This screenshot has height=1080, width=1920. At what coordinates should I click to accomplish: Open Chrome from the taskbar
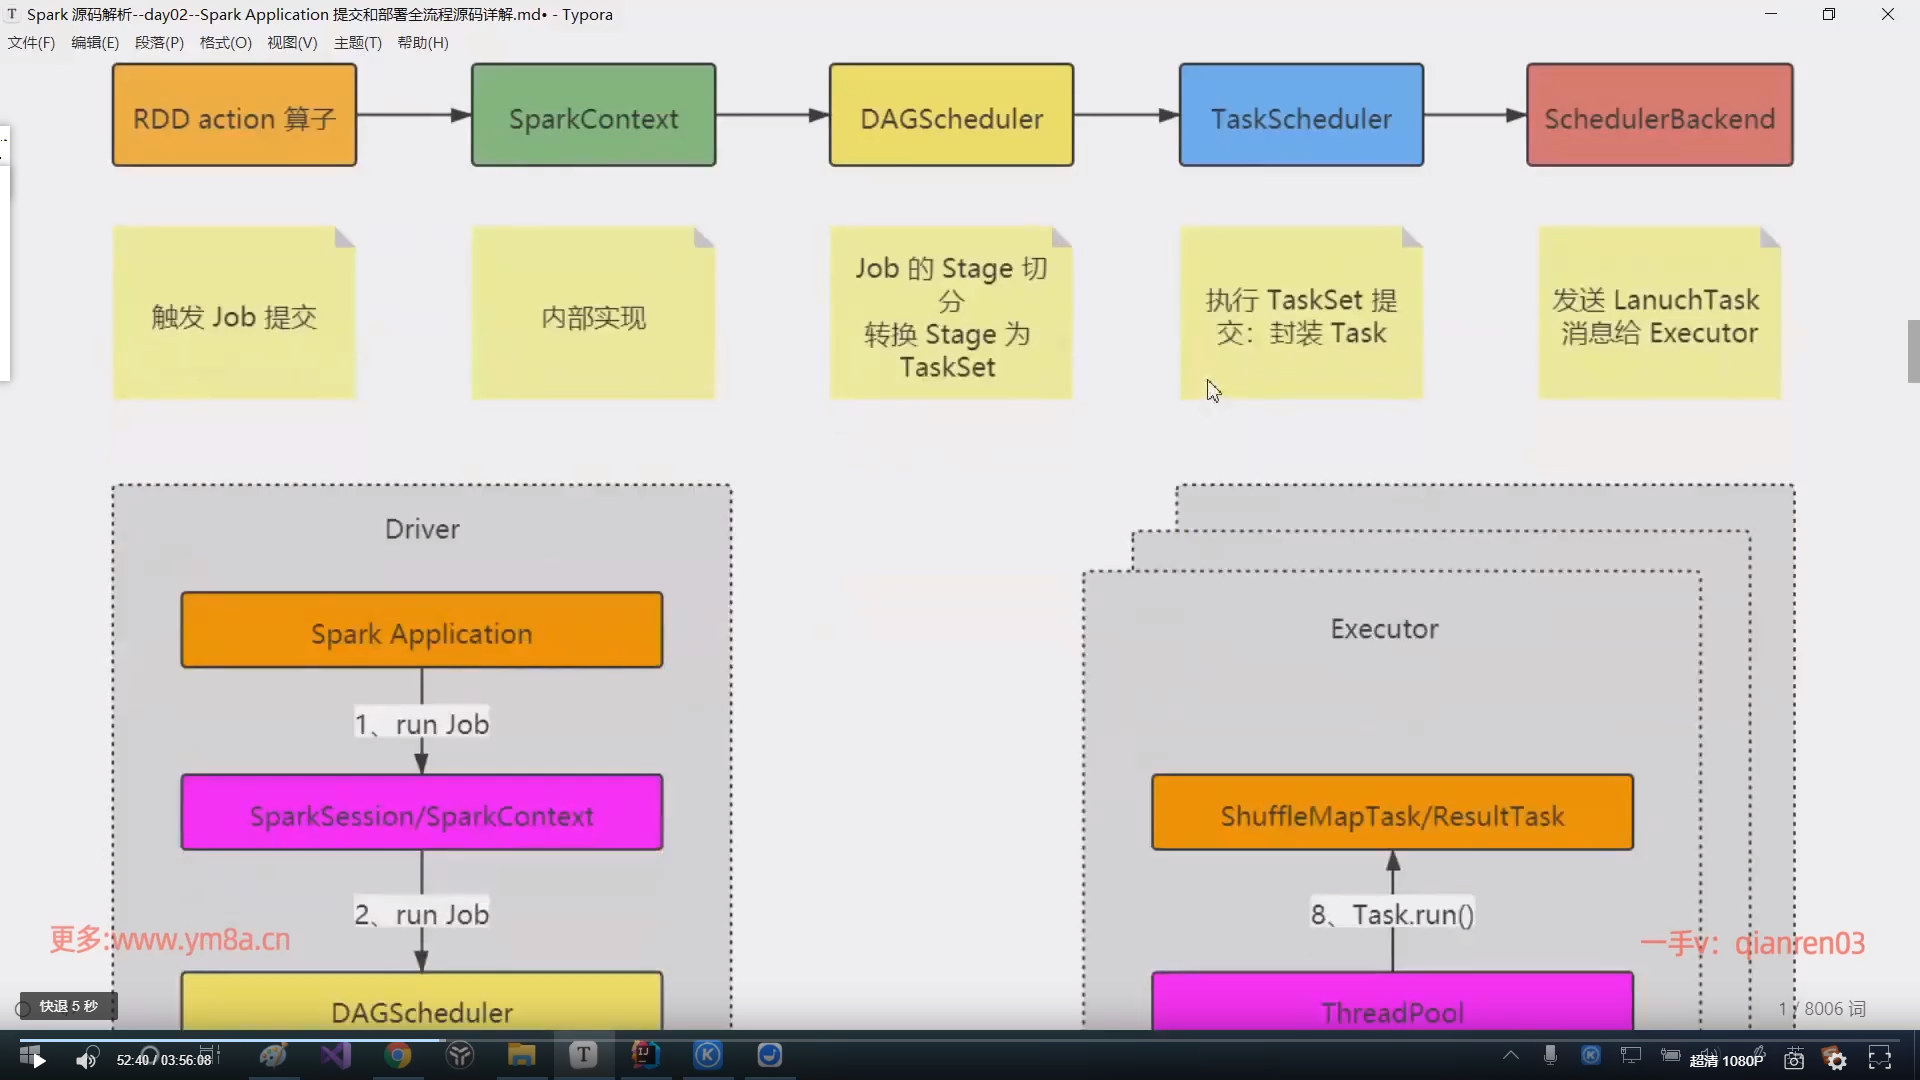pos(398,1056)
